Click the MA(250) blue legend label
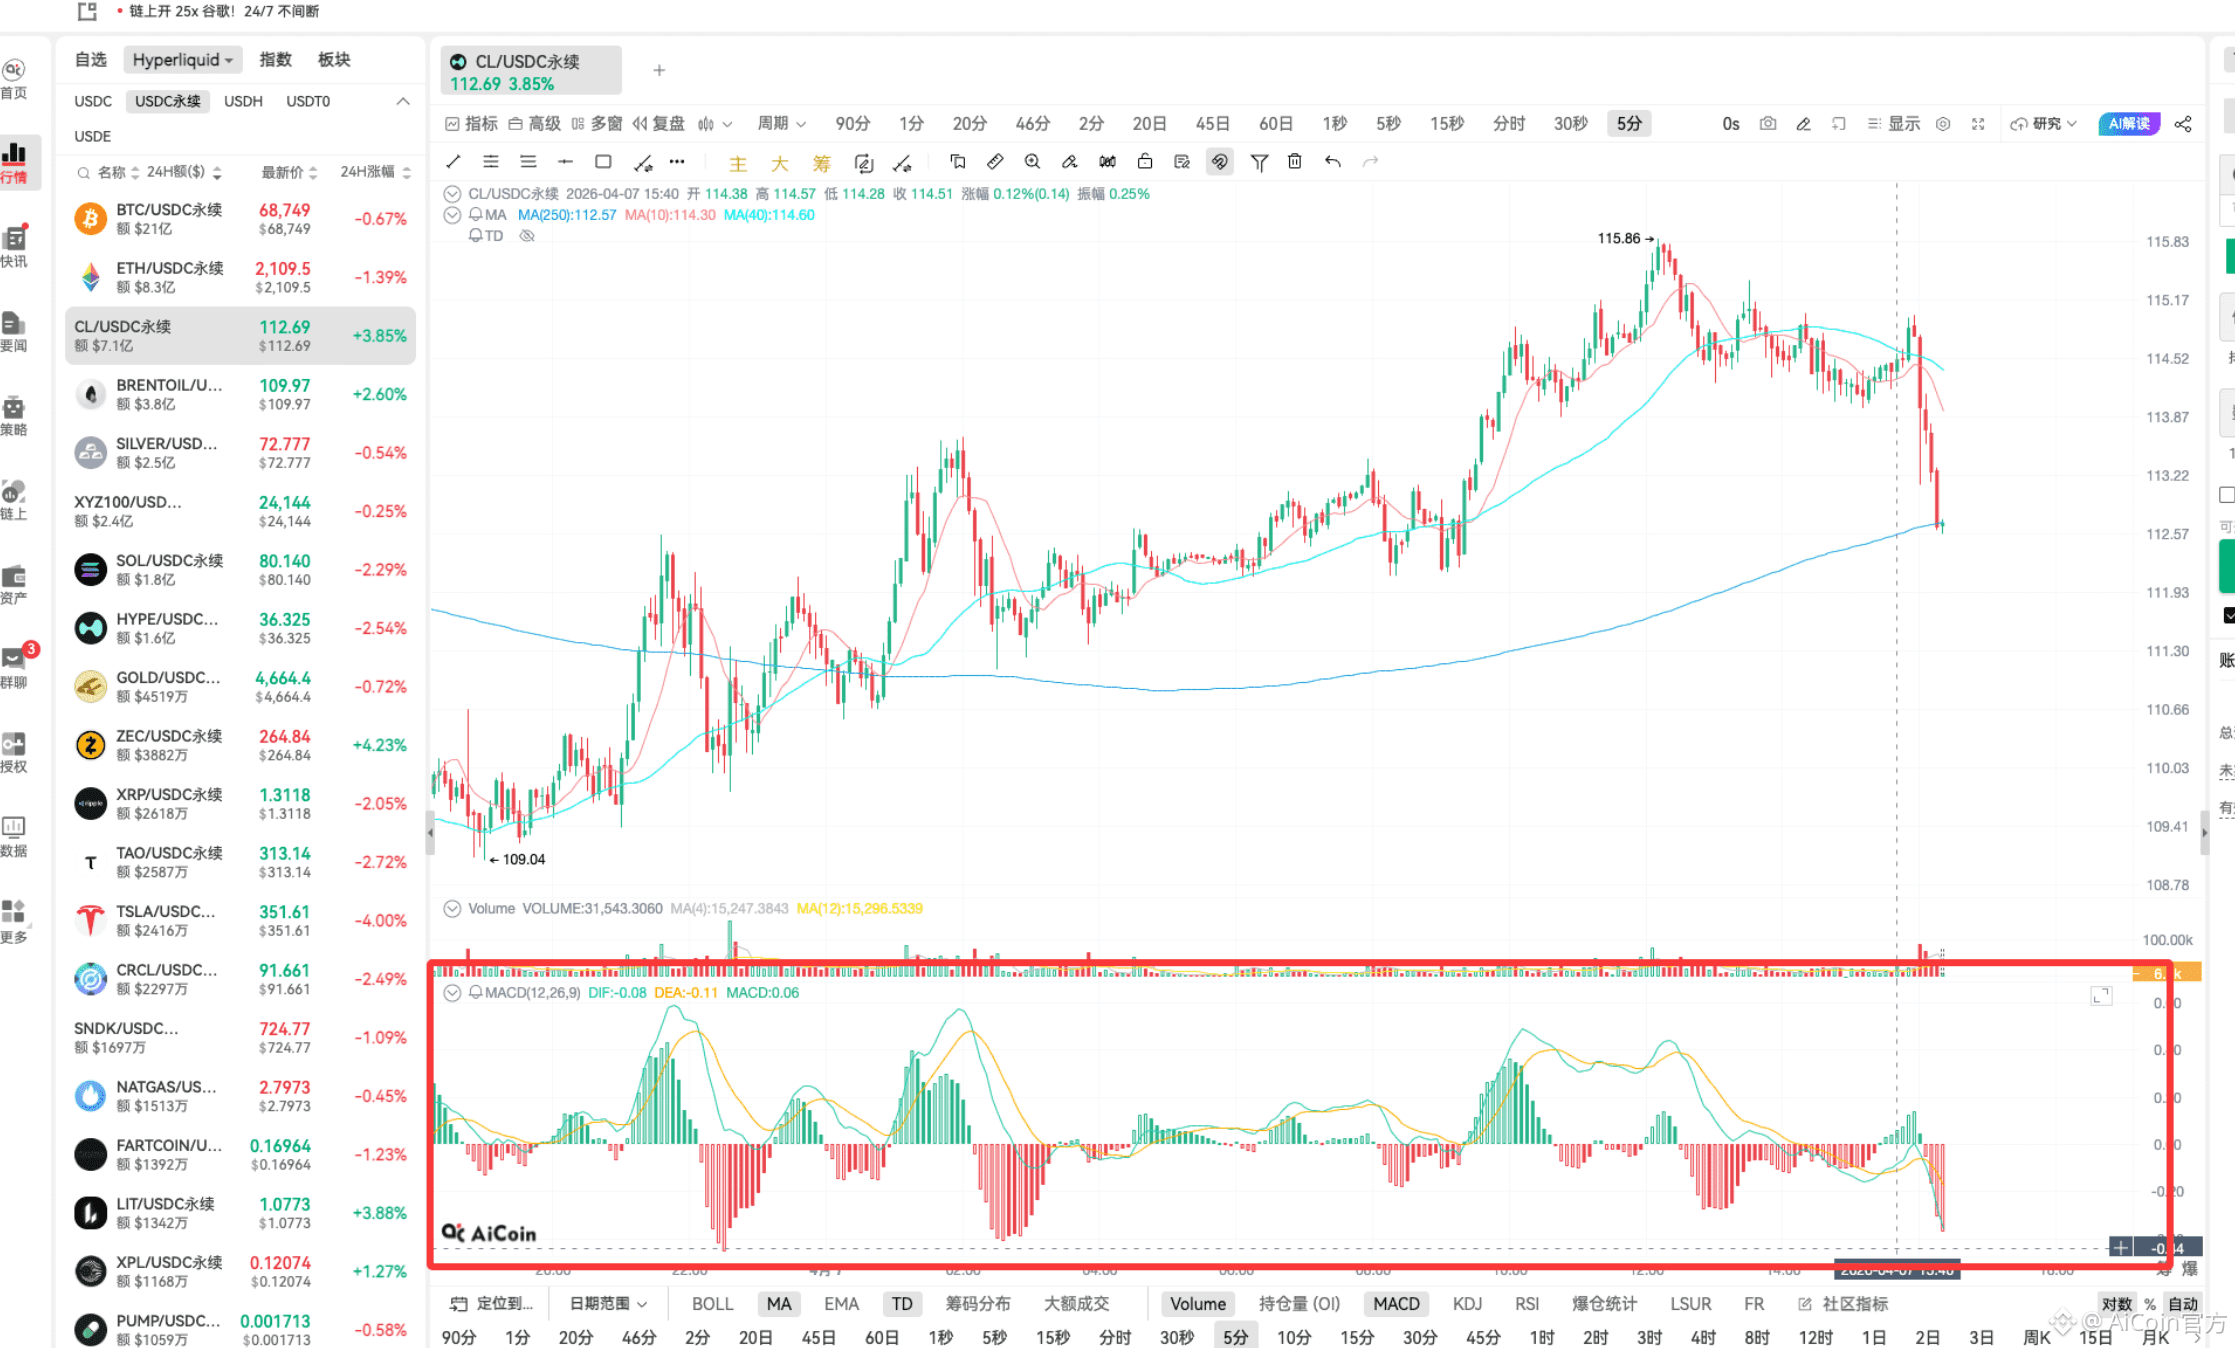The height and width of the screenshot is (1348, 2235). (567, 215)
